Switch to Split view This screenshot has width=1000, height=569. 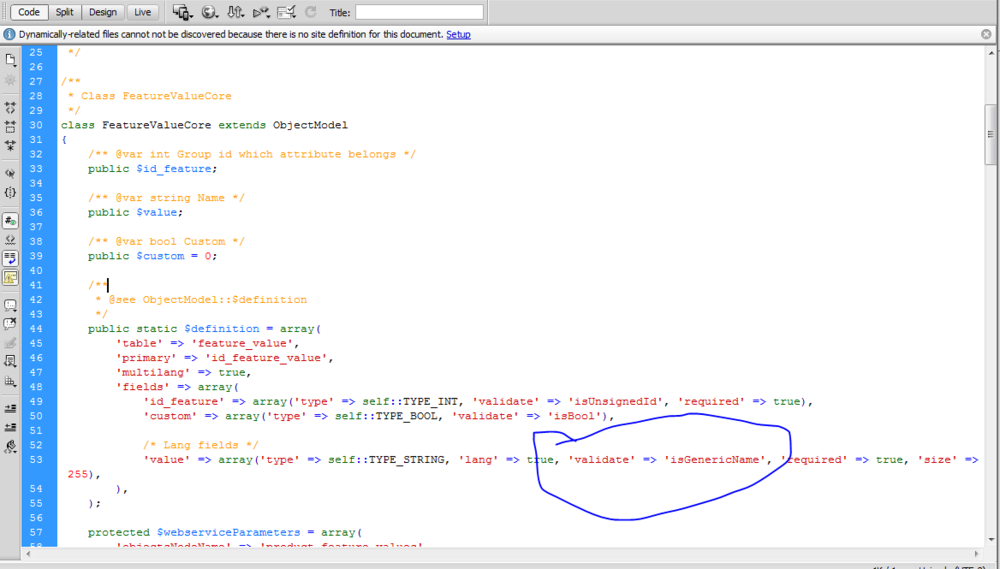tap(64, 12)
